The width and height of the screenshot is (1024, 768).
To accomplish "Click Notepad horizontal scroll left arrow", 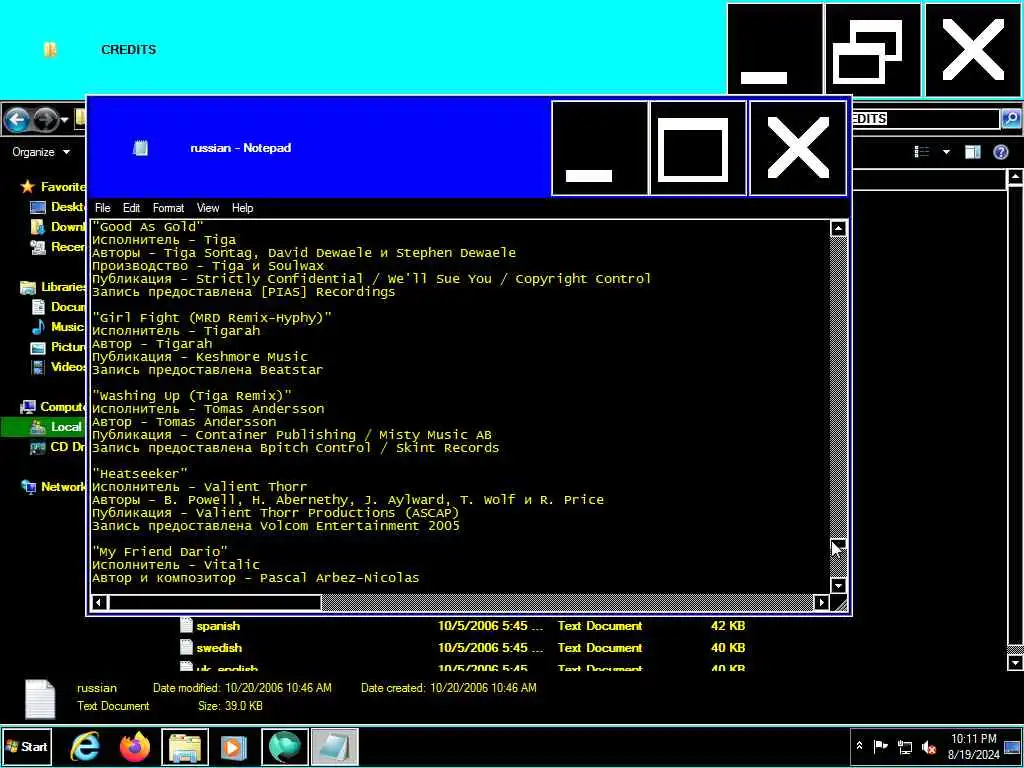I will 99,602.
